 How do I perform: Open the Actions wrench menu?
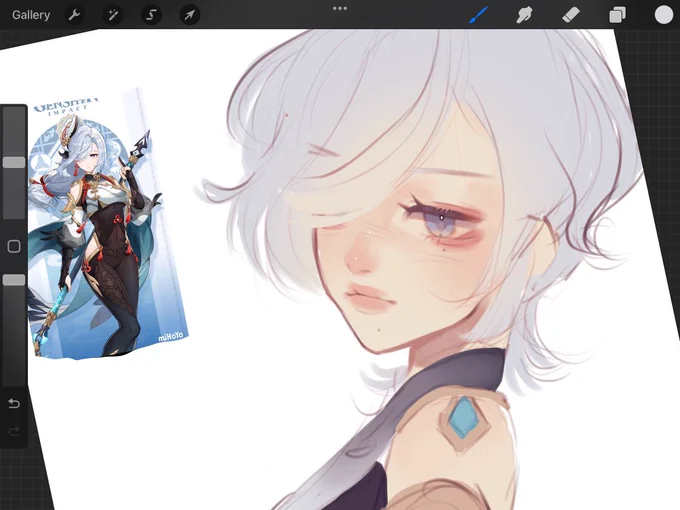tap(75, 15)
